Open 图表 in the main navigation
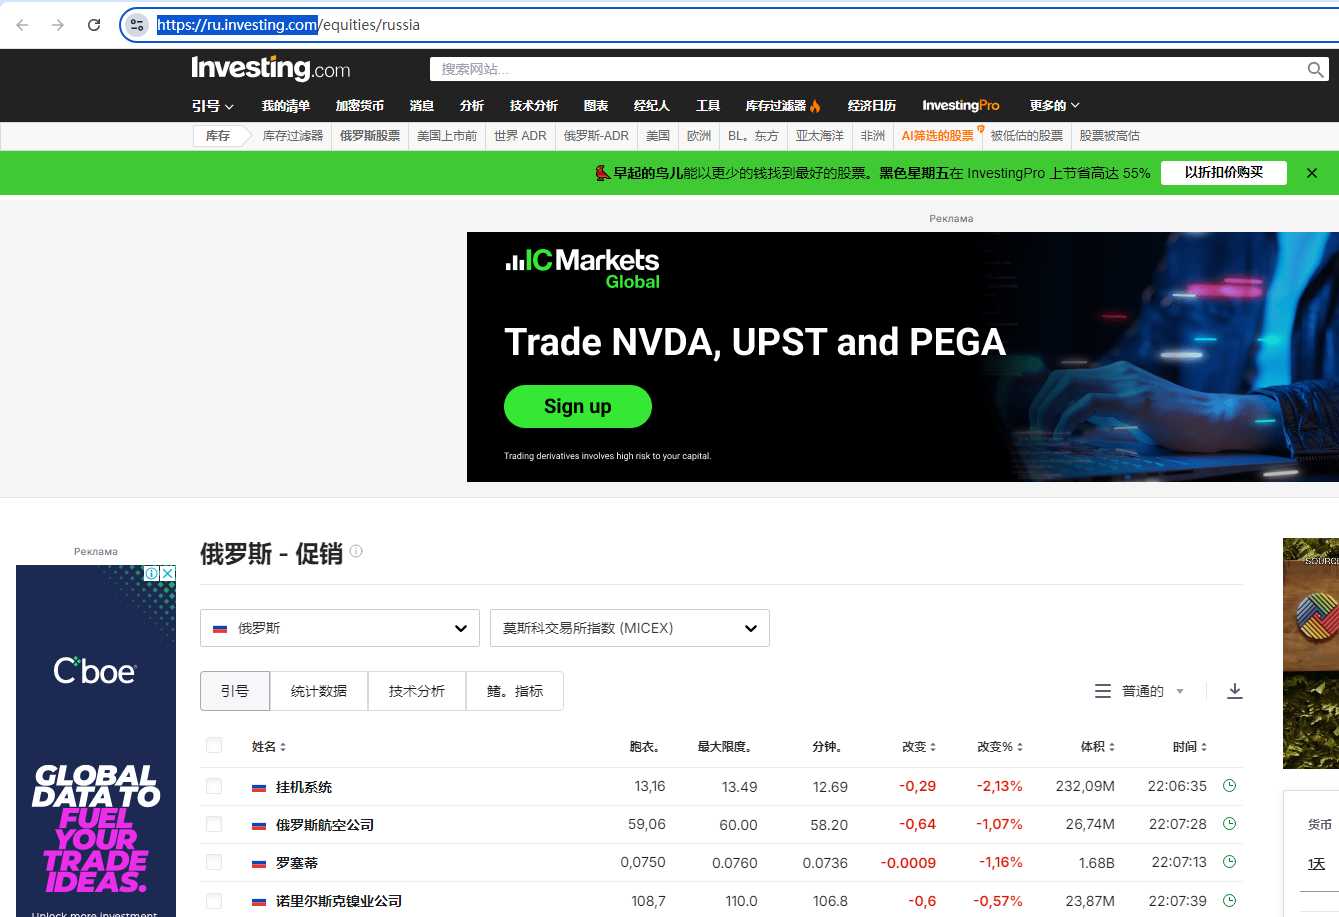The height and width of the screenshot is (917, 1339). [x=596, y=106]
